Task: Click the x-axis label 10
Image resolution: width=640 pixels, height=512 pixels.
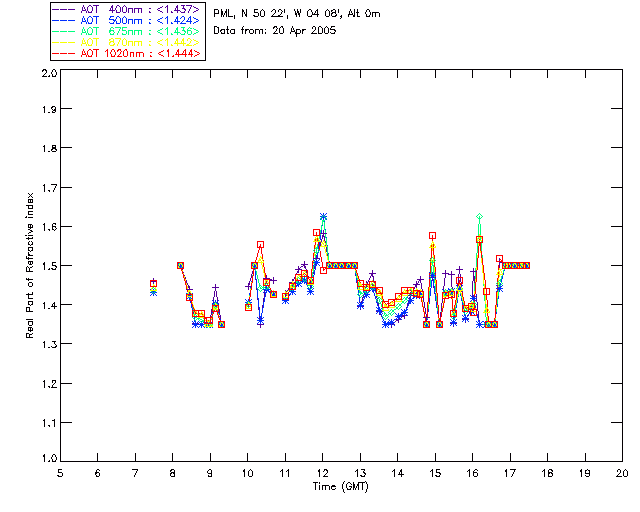Action: coord(247,473)
